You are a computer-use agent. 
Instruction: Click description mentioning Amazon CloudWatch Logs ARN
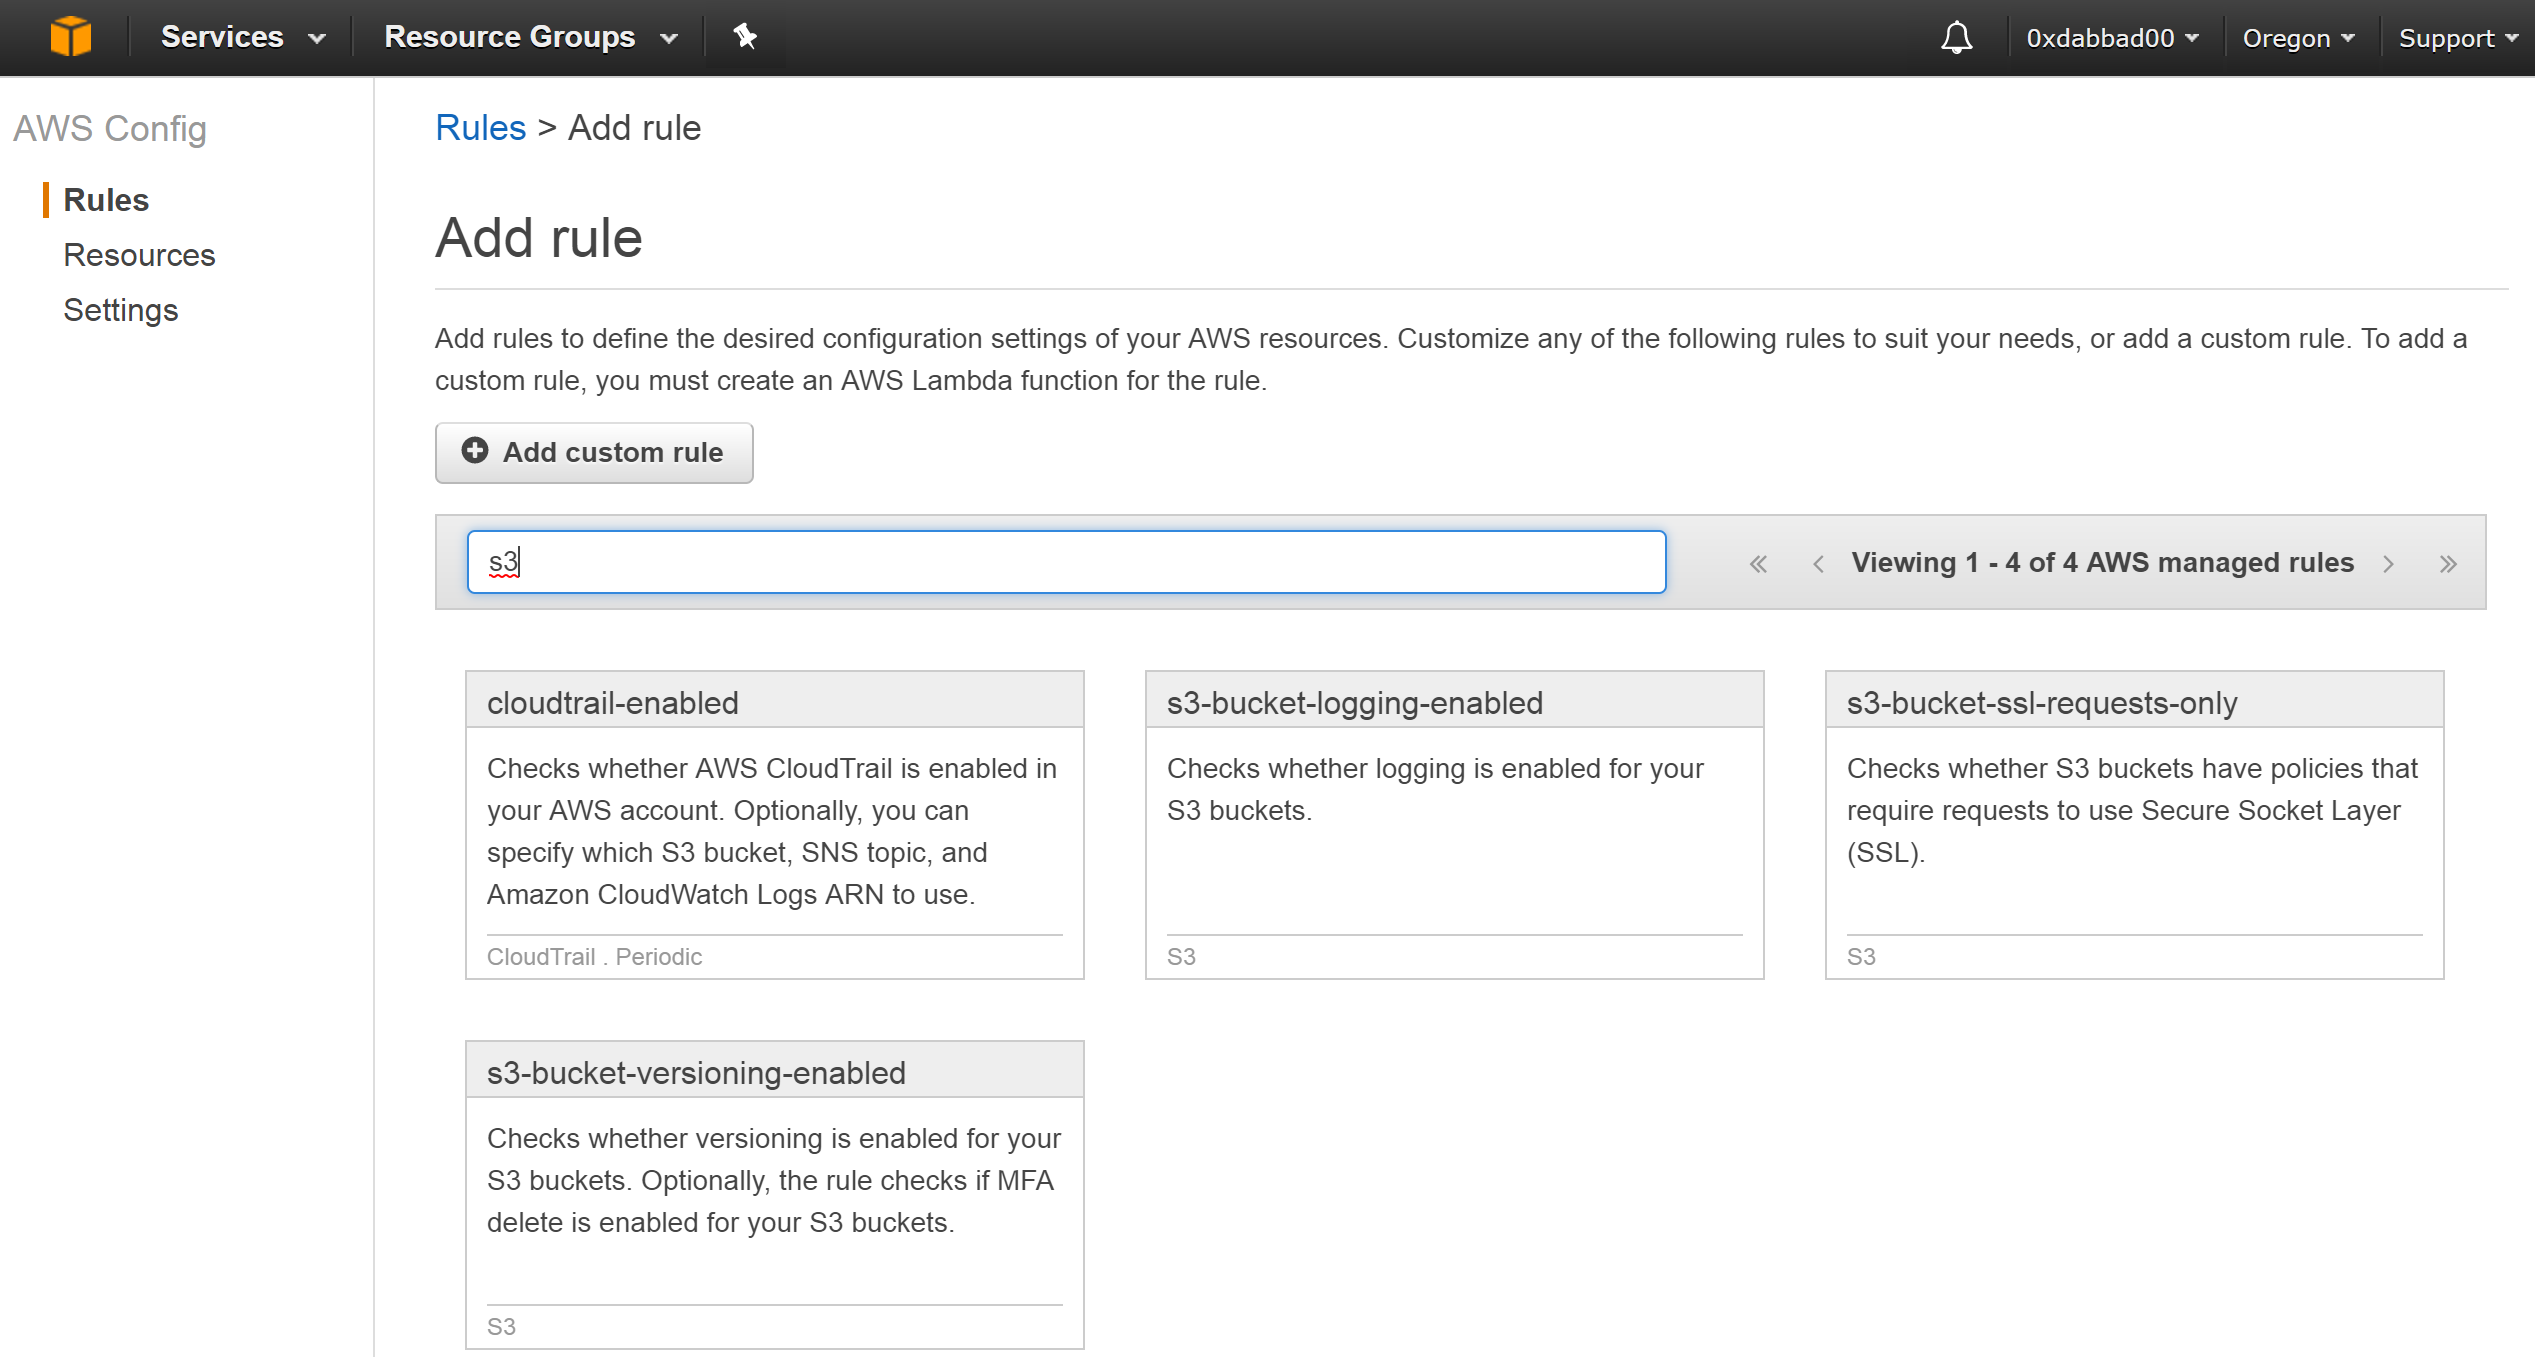(772, 831)
